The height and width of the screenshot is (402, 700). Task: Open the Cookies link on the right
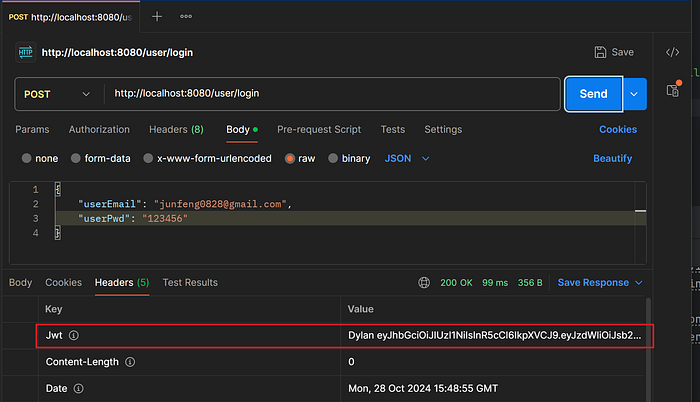point(617,130)
